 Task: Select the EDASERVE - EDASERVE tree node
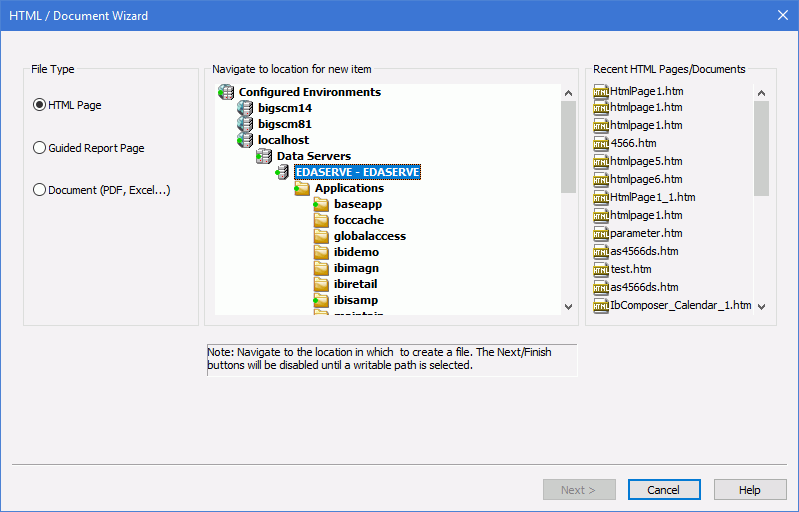click(357, 172)
